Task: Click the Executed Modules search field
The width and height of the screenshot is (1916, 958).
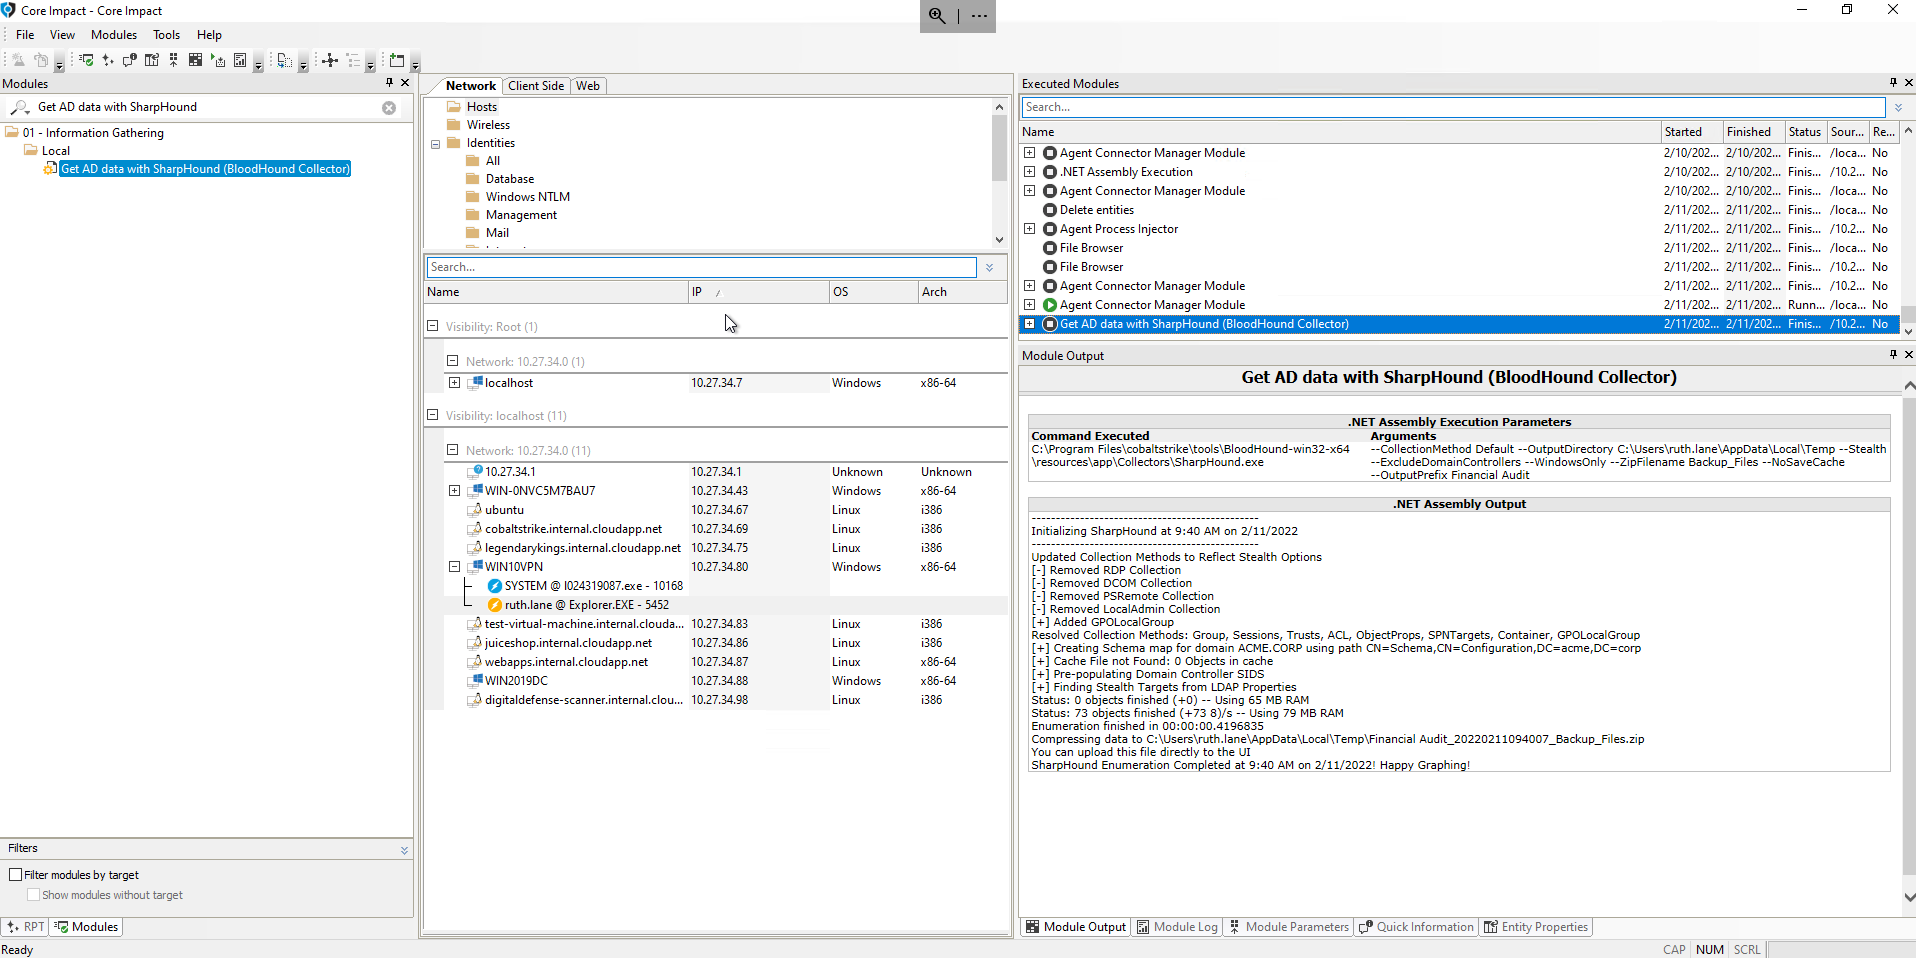Action: coord(1450,107)
